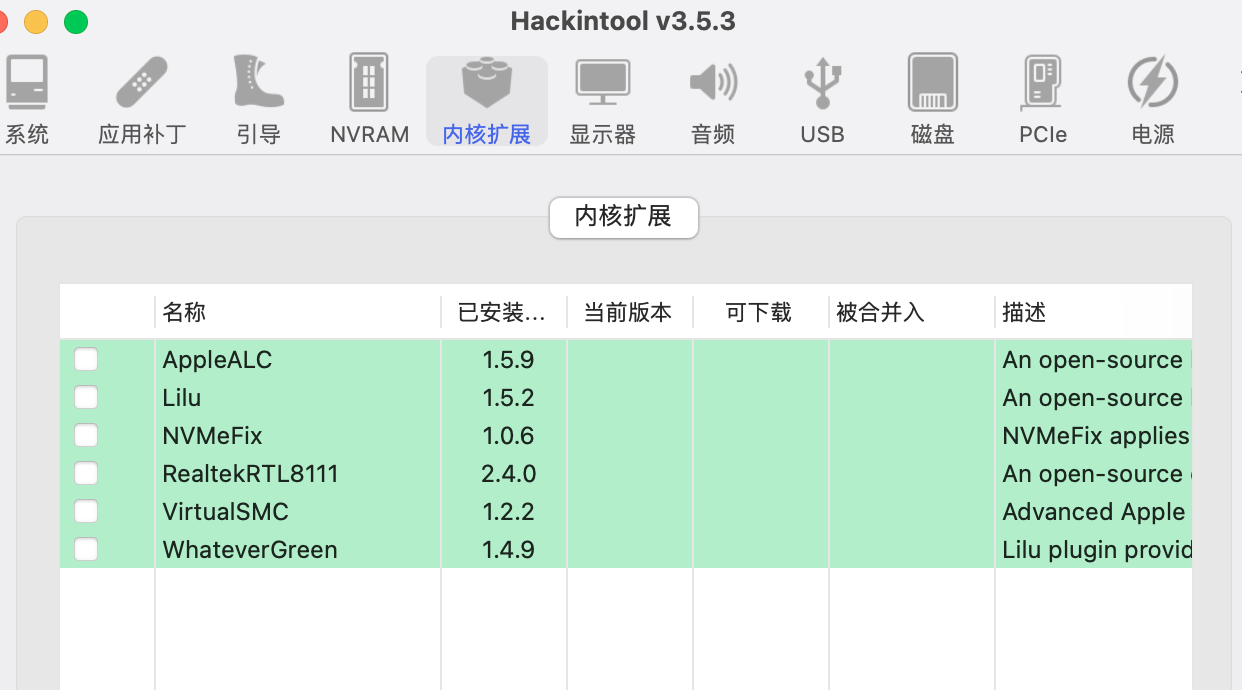Tick the WhateverGreen checkbox
Screen dimensions: 1242x690
pyautogui.click(x=86, y=550)
